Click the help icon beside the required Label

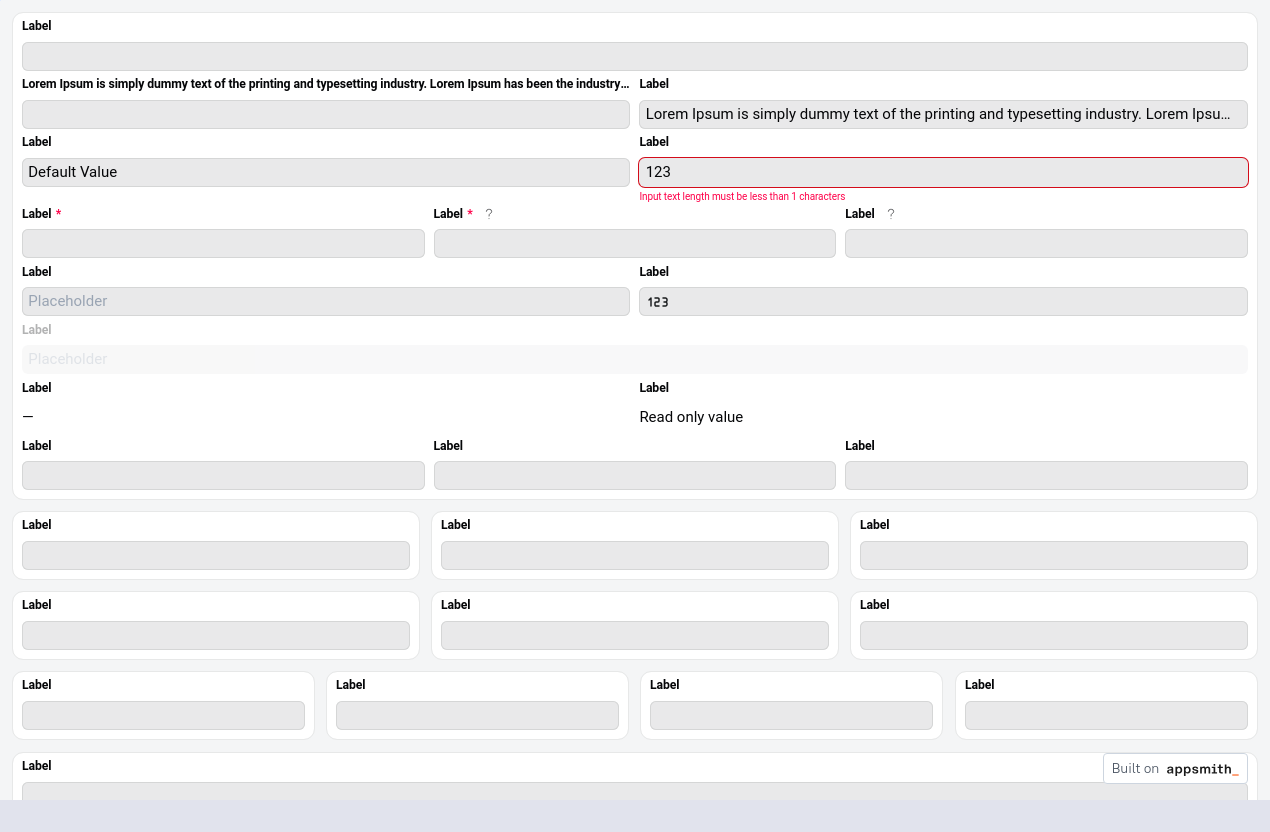(489, 214)
